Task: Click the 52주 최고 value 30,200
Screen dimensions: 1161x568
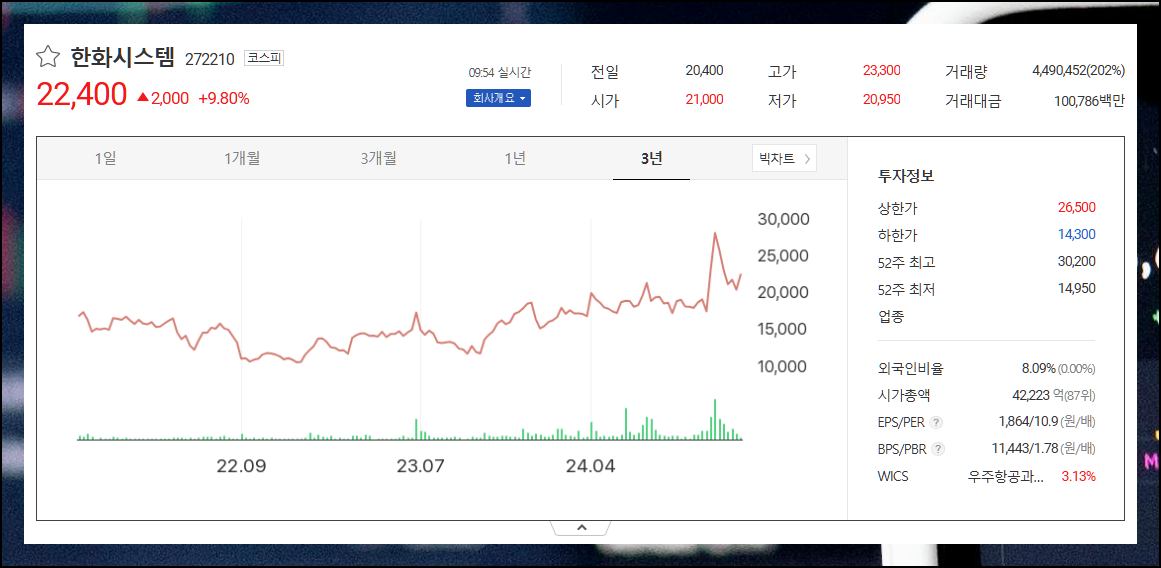Action: (1077, 261)
